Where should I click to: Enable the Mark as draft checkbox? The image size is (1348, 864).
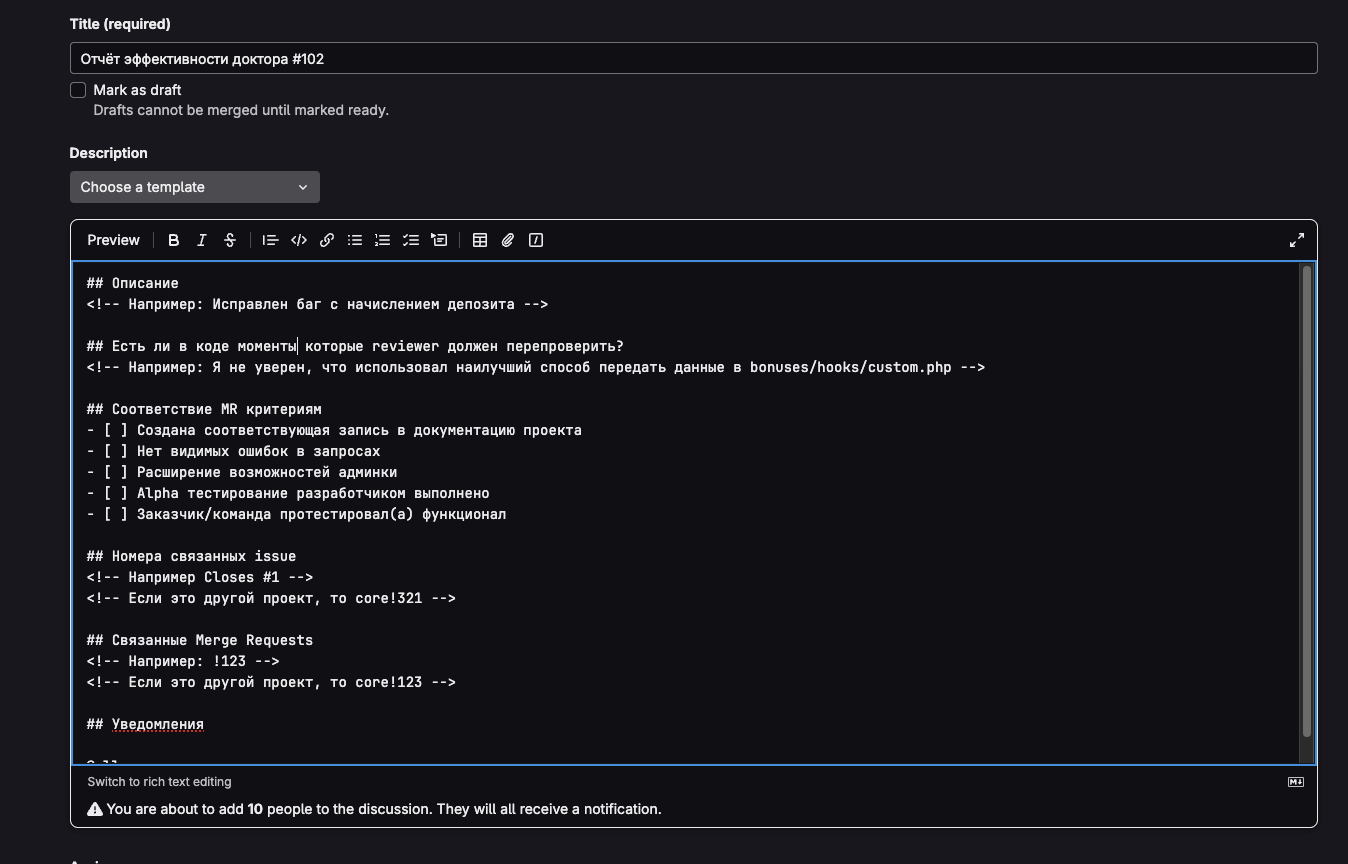click(x=78, y=90)
